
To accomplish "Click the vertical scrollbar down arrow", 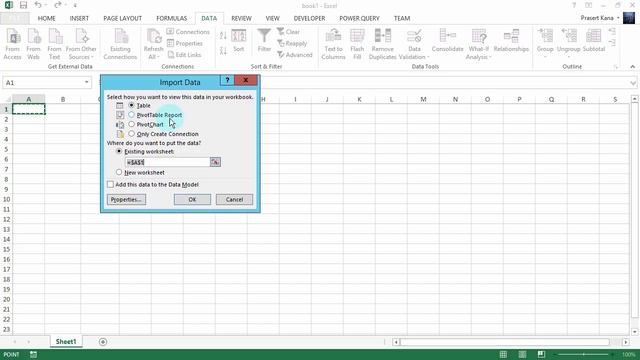I will click(634, 331).
